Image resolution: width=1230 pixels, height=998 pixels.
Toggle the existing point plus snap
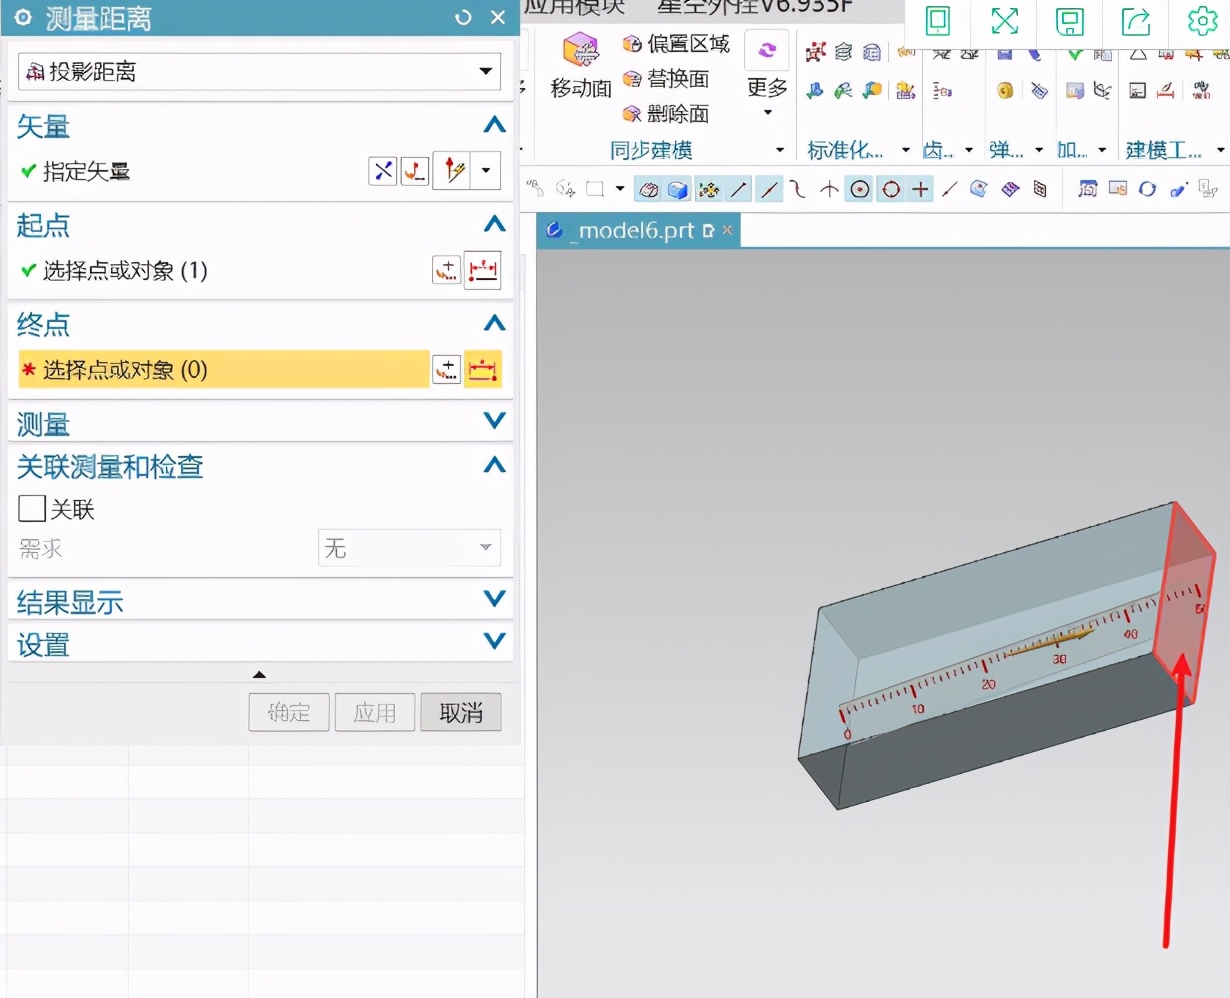click(x=920, y=189)
